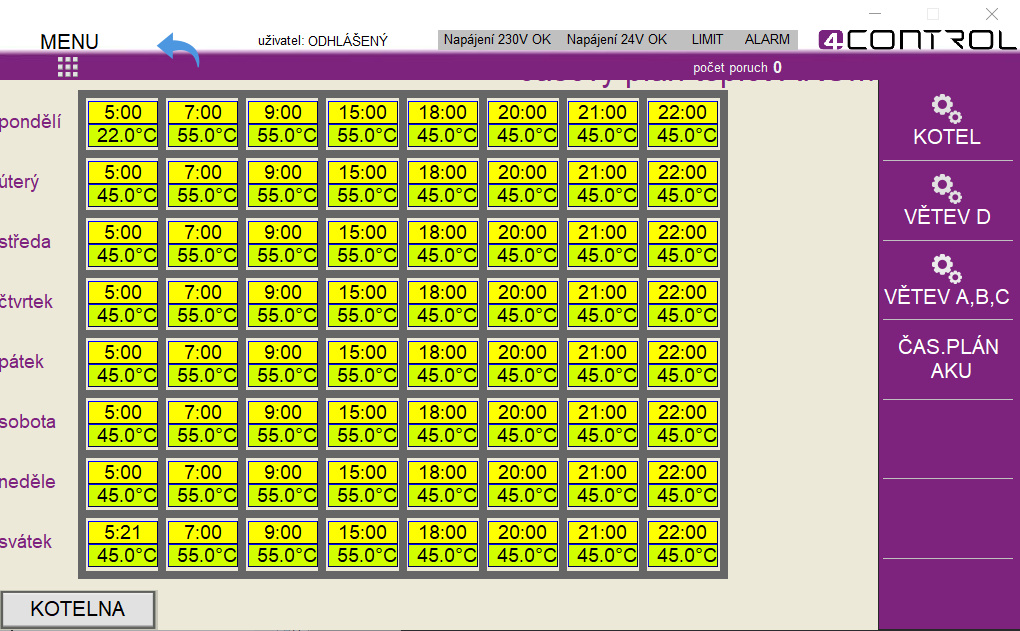Click the úterý row label
Screen dimensions: 1020x631
(20, 181)
